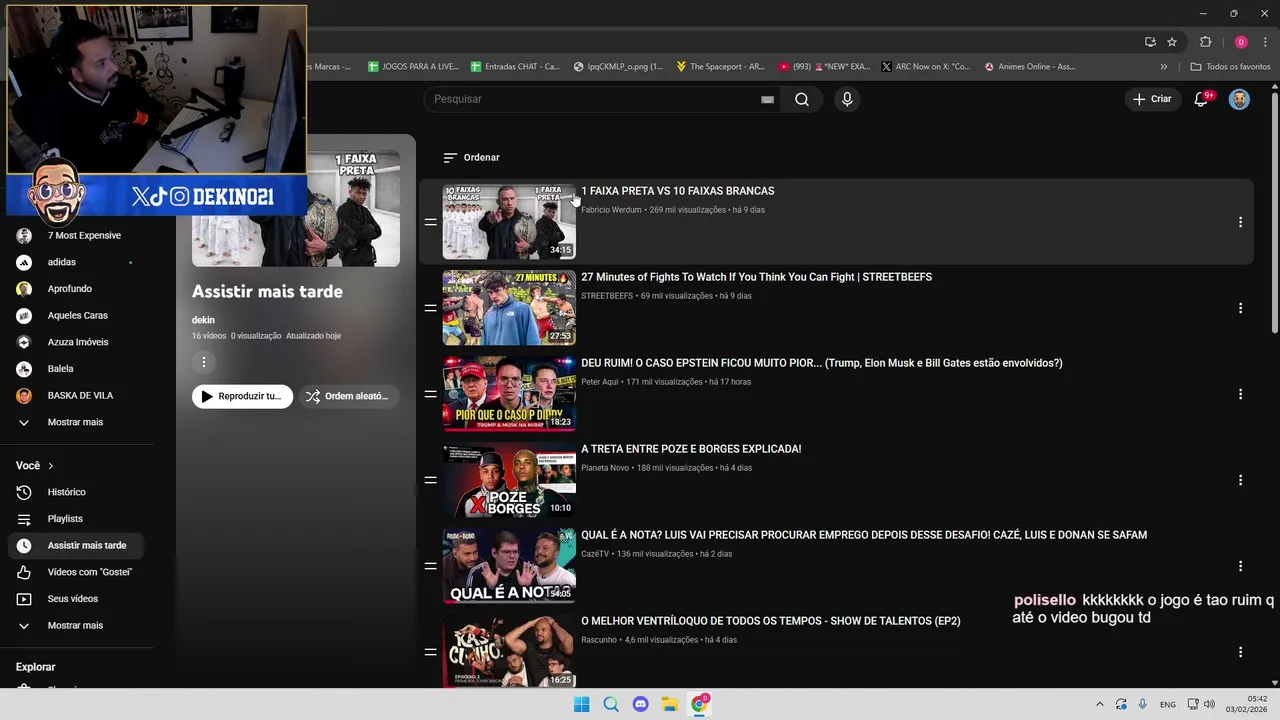This screenshot has width=1280, height=720.
Task: Open File Explorer from taskbar
Action: [x=670, y=704]
